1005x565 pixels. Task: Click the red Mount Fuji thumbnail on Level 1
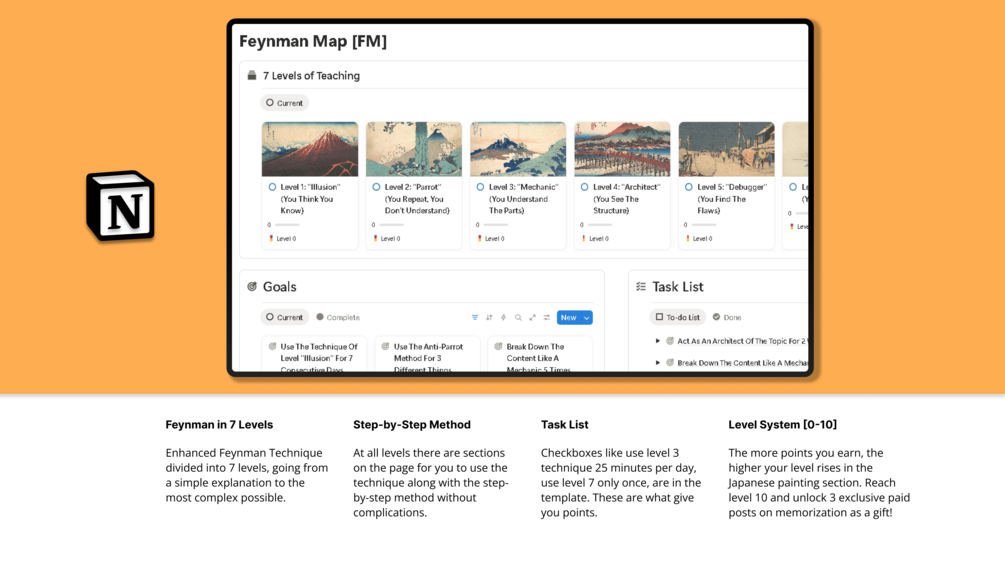(x=310, y=149)
